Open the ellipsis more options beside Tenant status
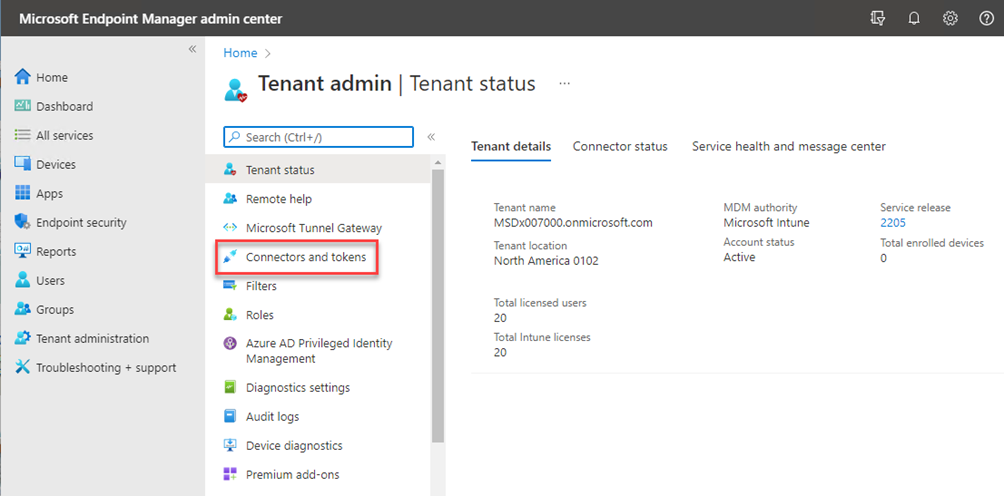Image resolution: width=1004 pixels, height=496 pixels. click(x=564, y=84)
